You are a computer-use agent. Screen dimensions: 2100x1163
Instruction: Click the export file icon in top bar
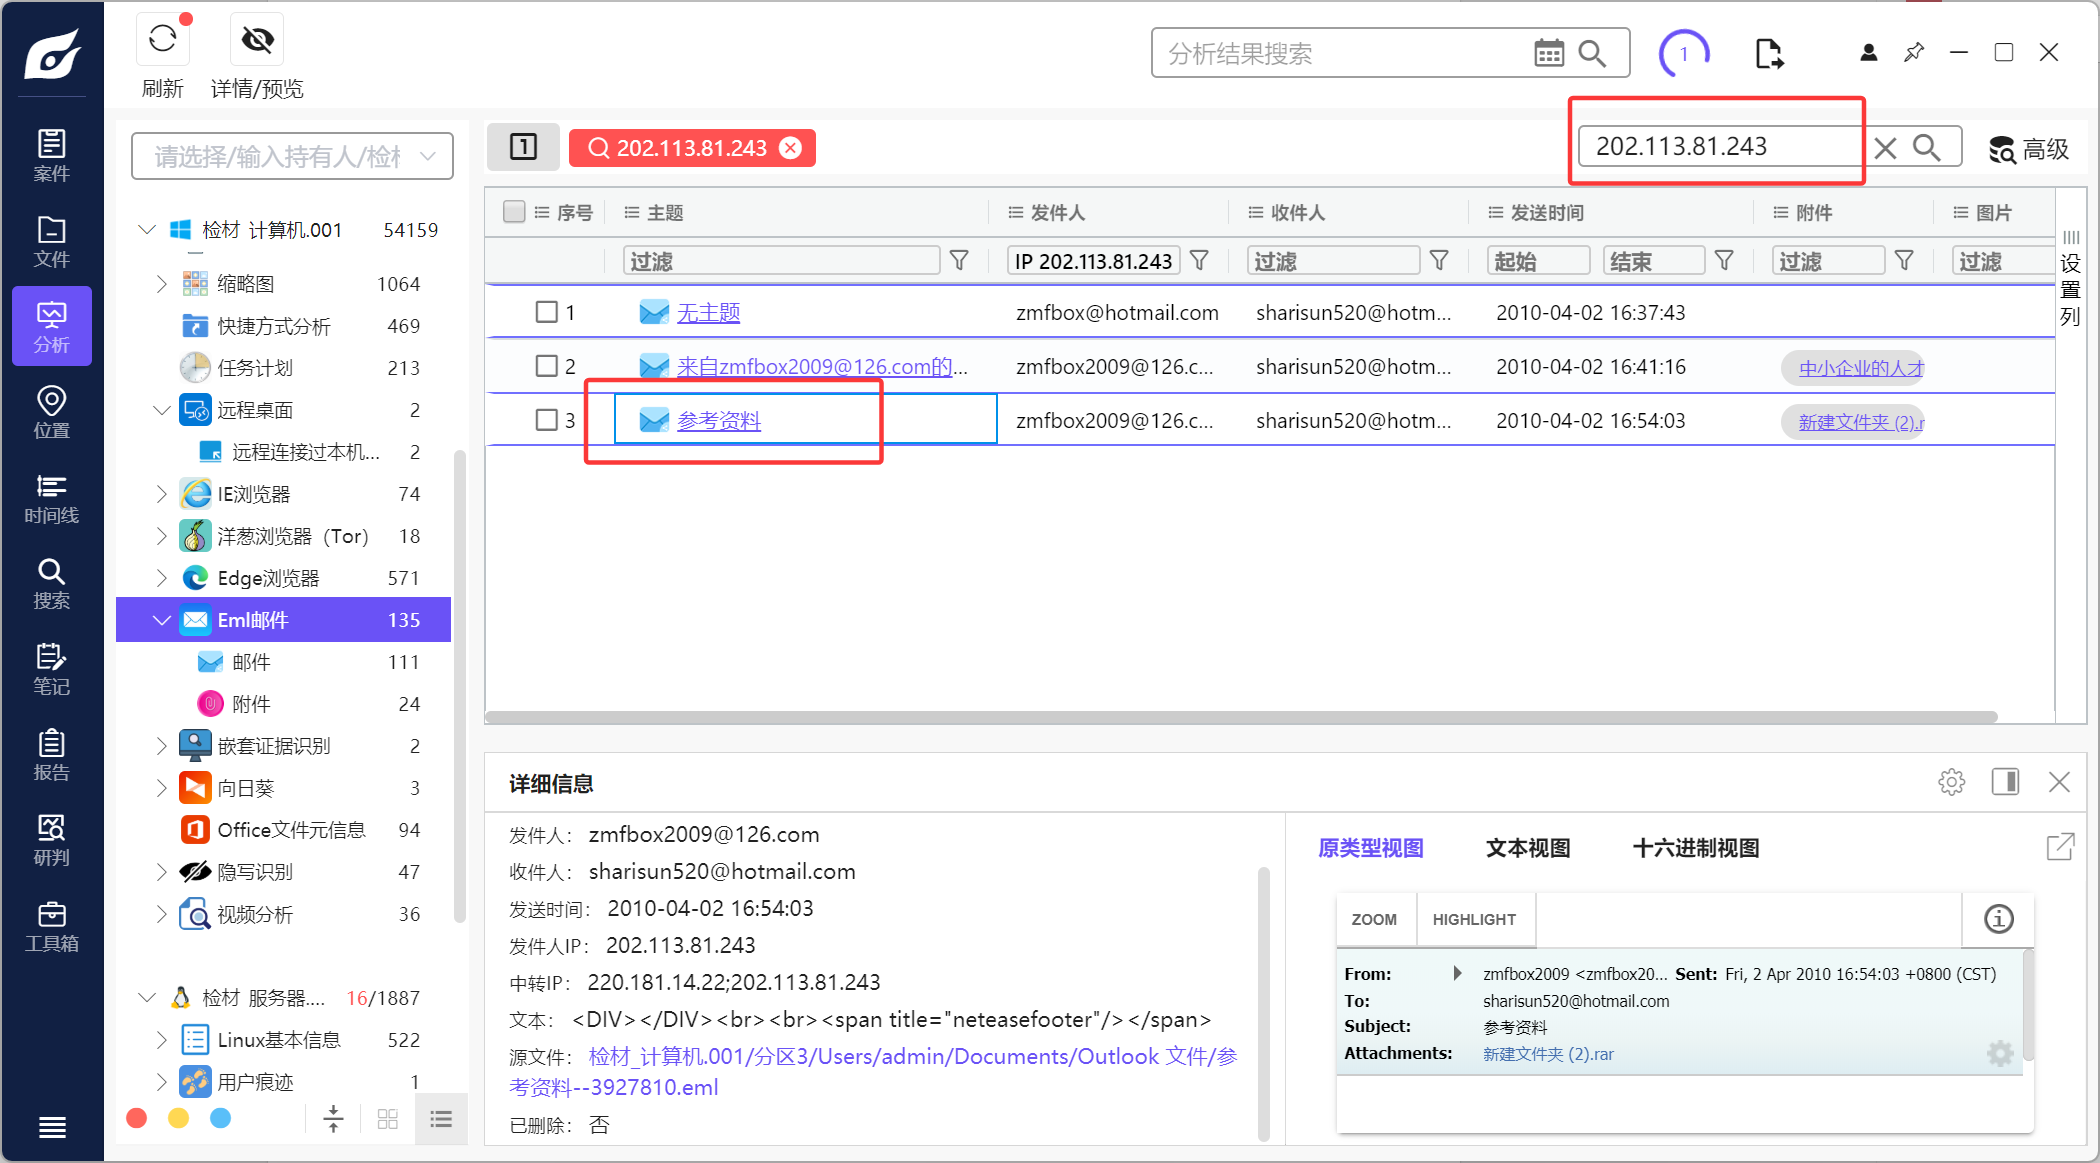coord(1768,54)
